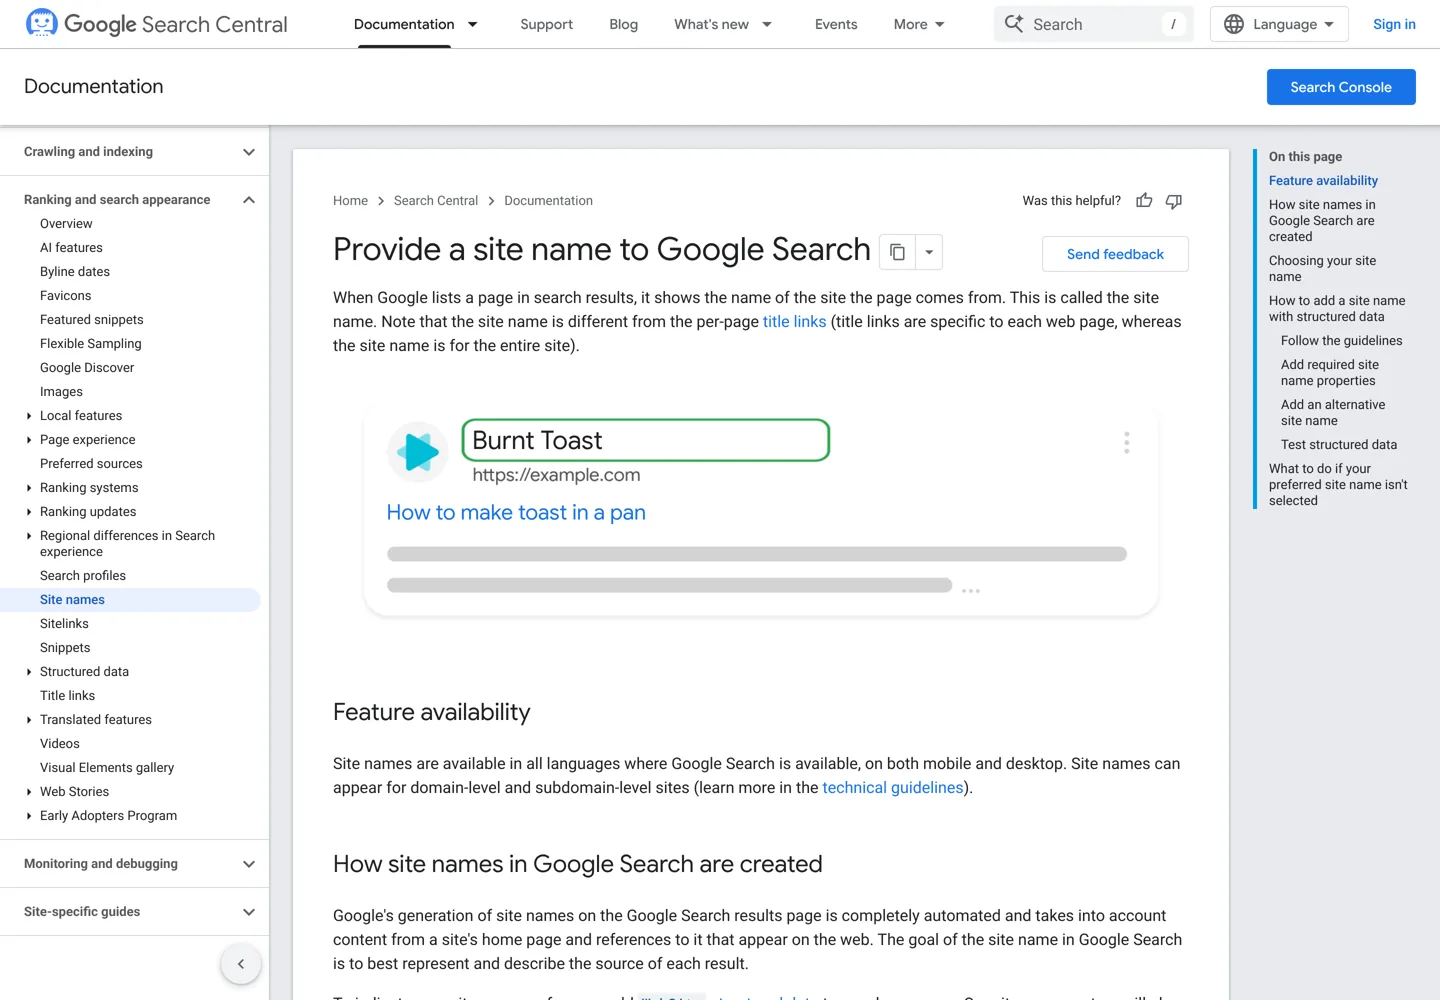Open the Events tab

tap(836, 24)
